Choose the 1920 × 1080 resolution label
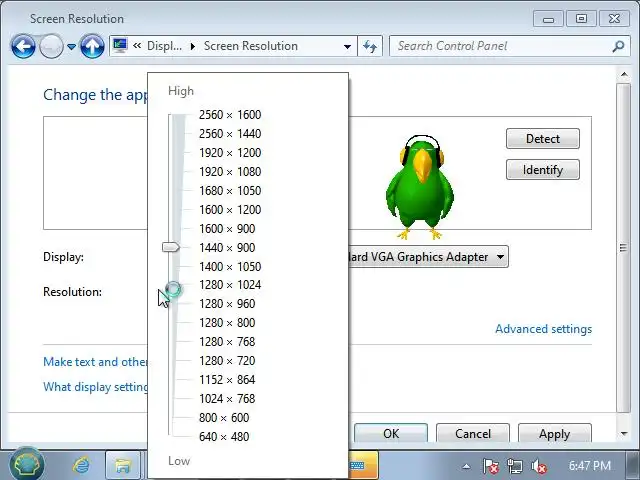 point(230,171)
